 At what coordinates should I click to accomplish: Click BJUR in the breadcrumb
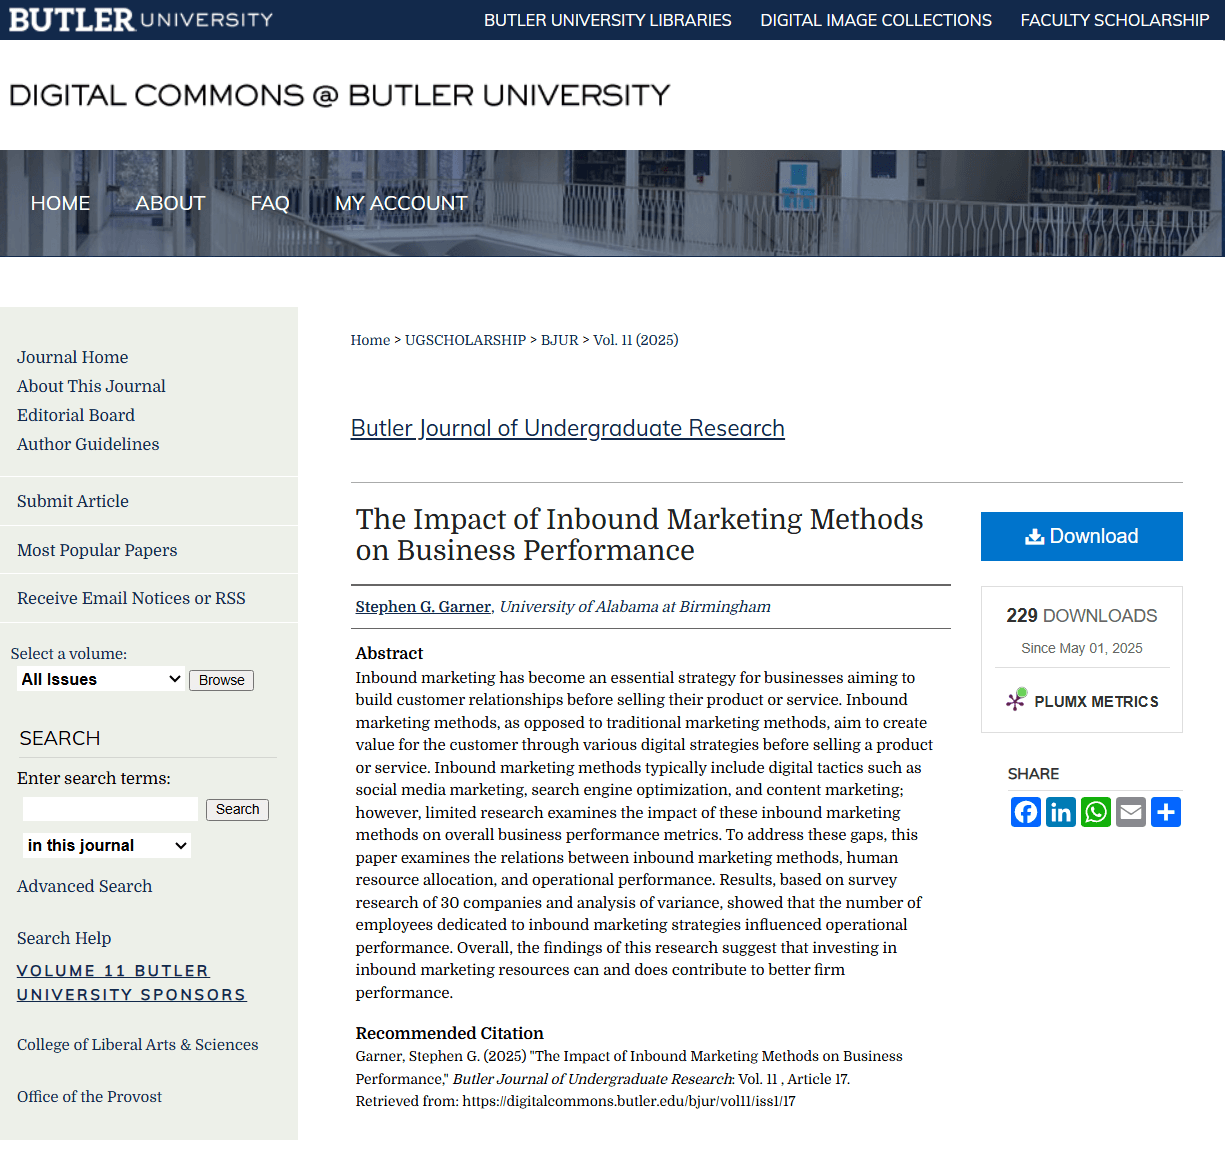560,340
